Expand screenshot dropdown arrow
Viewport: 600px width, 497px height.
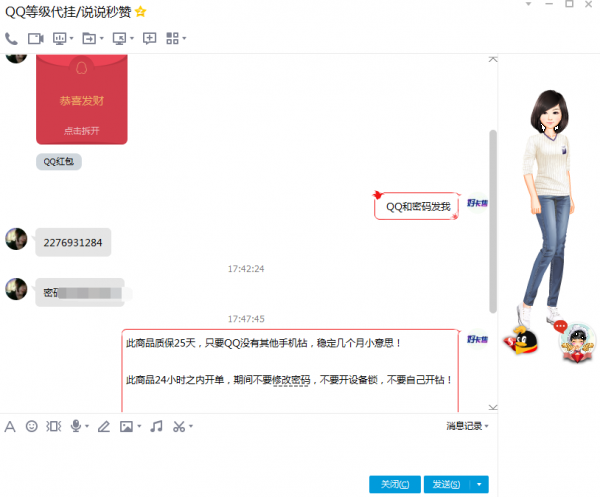[191, 426]
